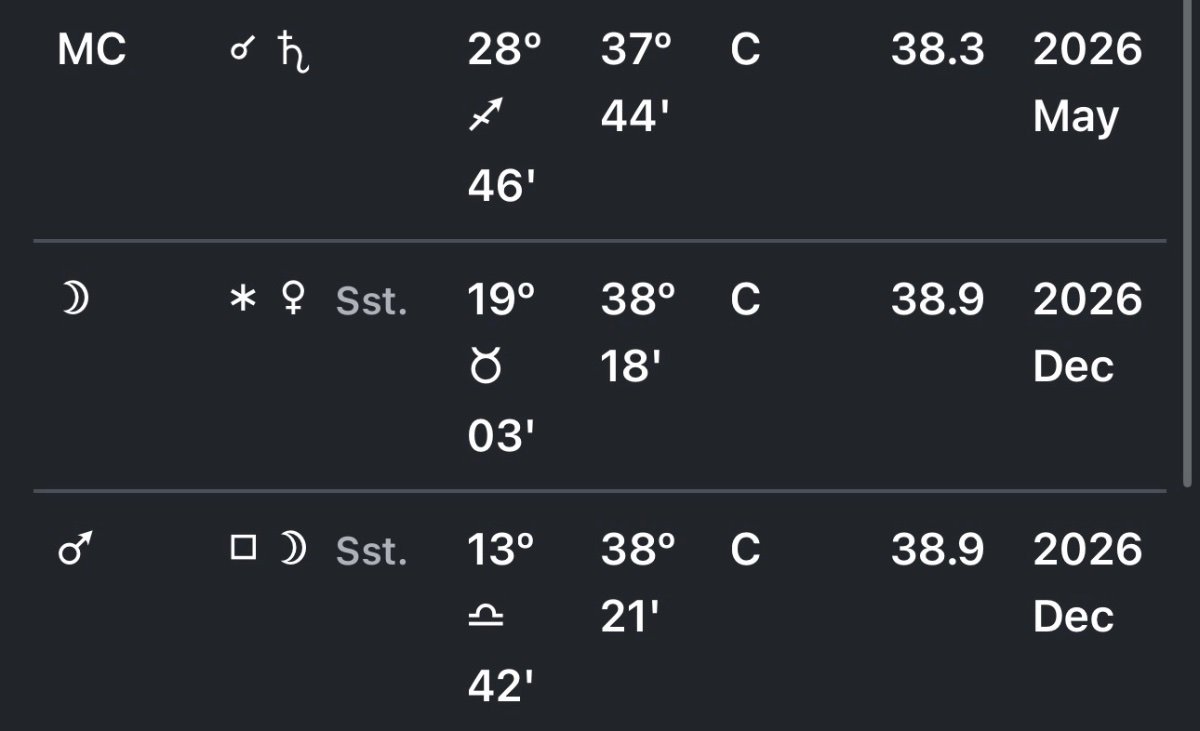The width and height of the screenshot is (1200, 731).
Task: Click the 38° 21' arc value
Action: point(638,584)
